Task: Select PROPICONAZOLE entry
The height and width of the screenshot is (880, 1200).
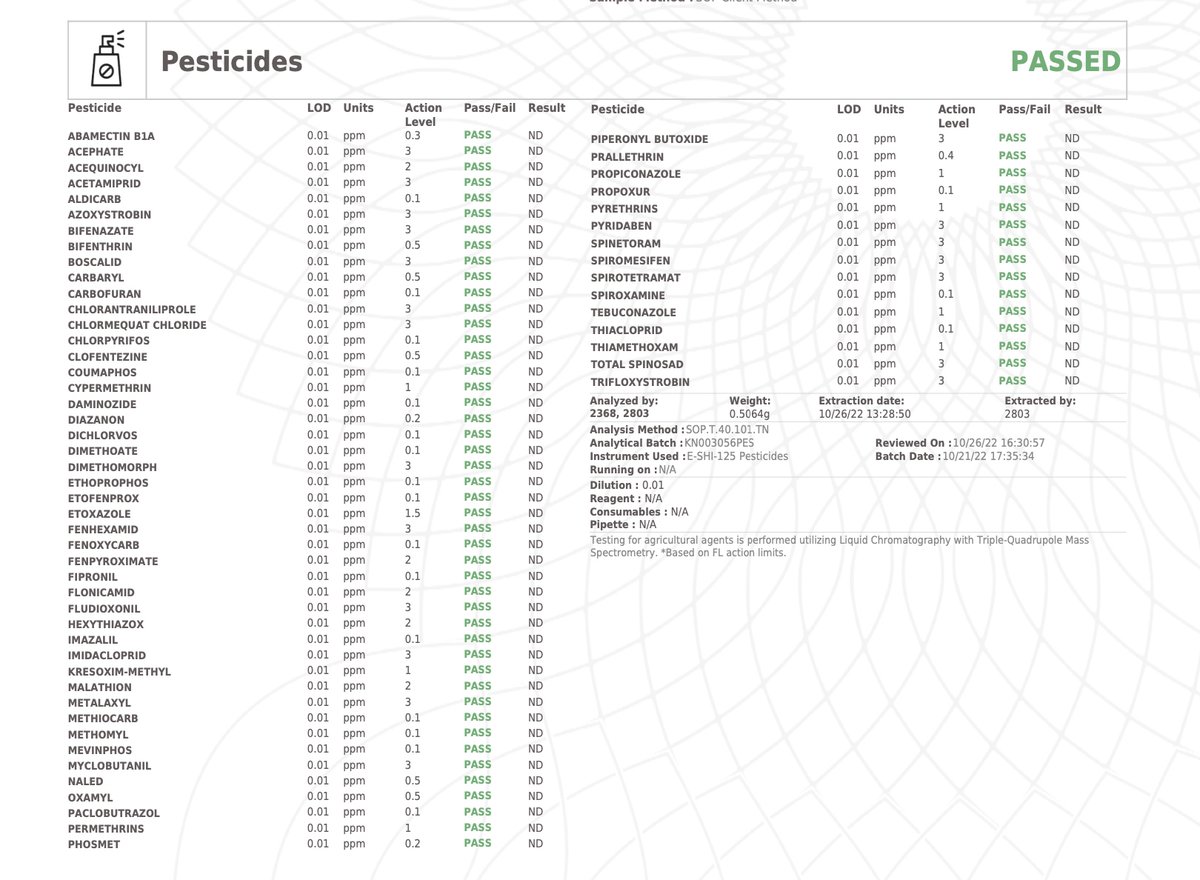Action: [x=636, y=174]
